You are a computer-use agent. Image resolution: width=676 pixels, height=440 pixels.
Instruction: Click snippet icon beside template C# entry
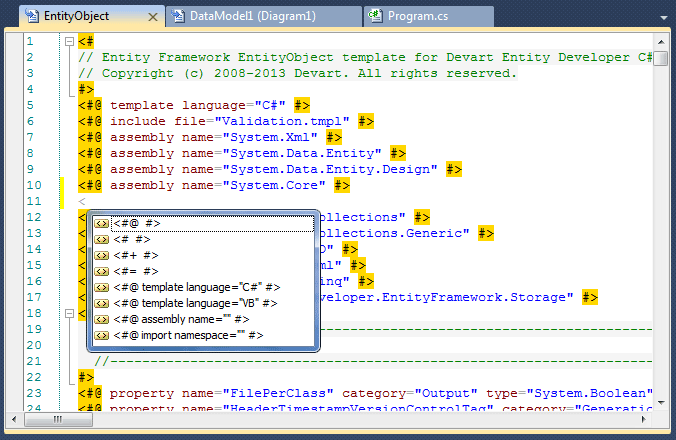[102, 287]
